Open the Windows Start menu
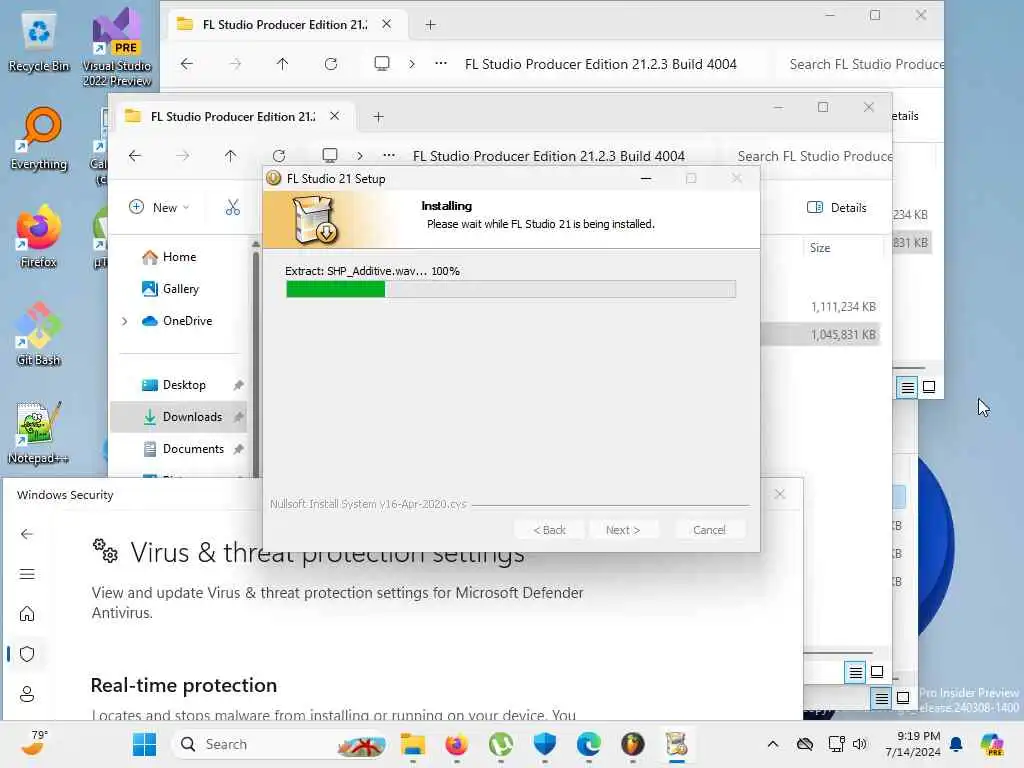This screenshot has height=768, width=1024. tap(144, 744)
